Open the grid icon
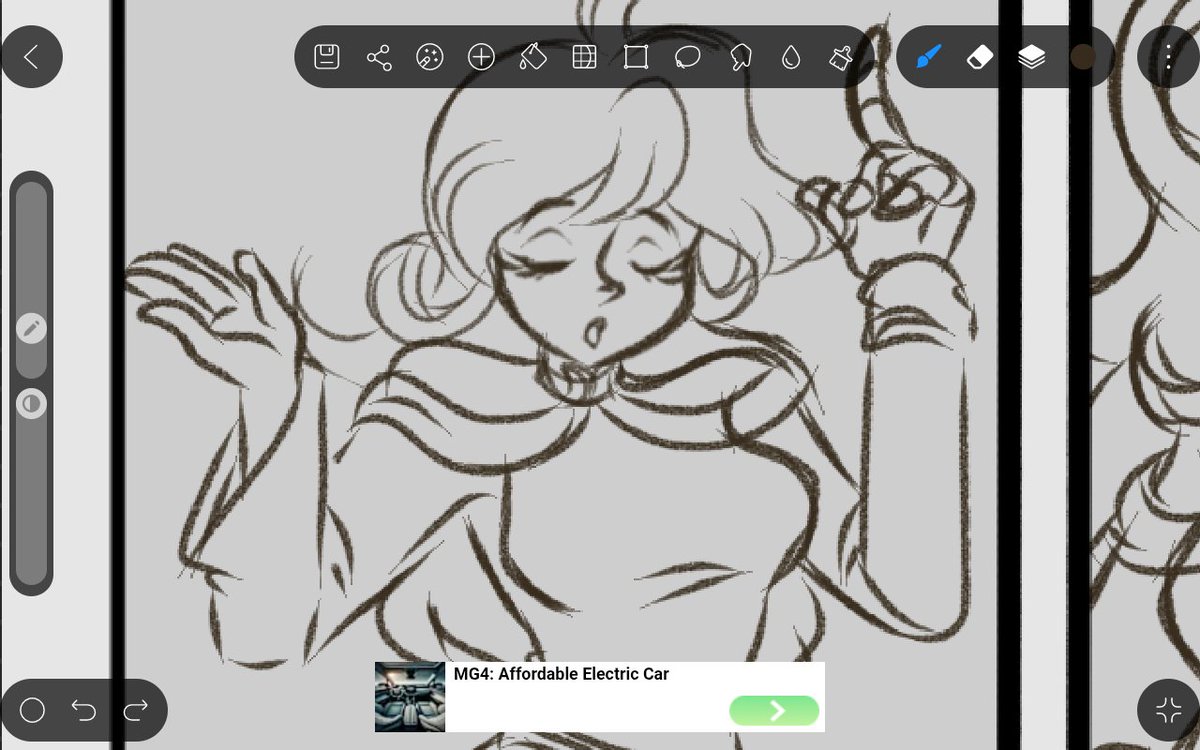The image size is (1200, 750). click(584, 57)
